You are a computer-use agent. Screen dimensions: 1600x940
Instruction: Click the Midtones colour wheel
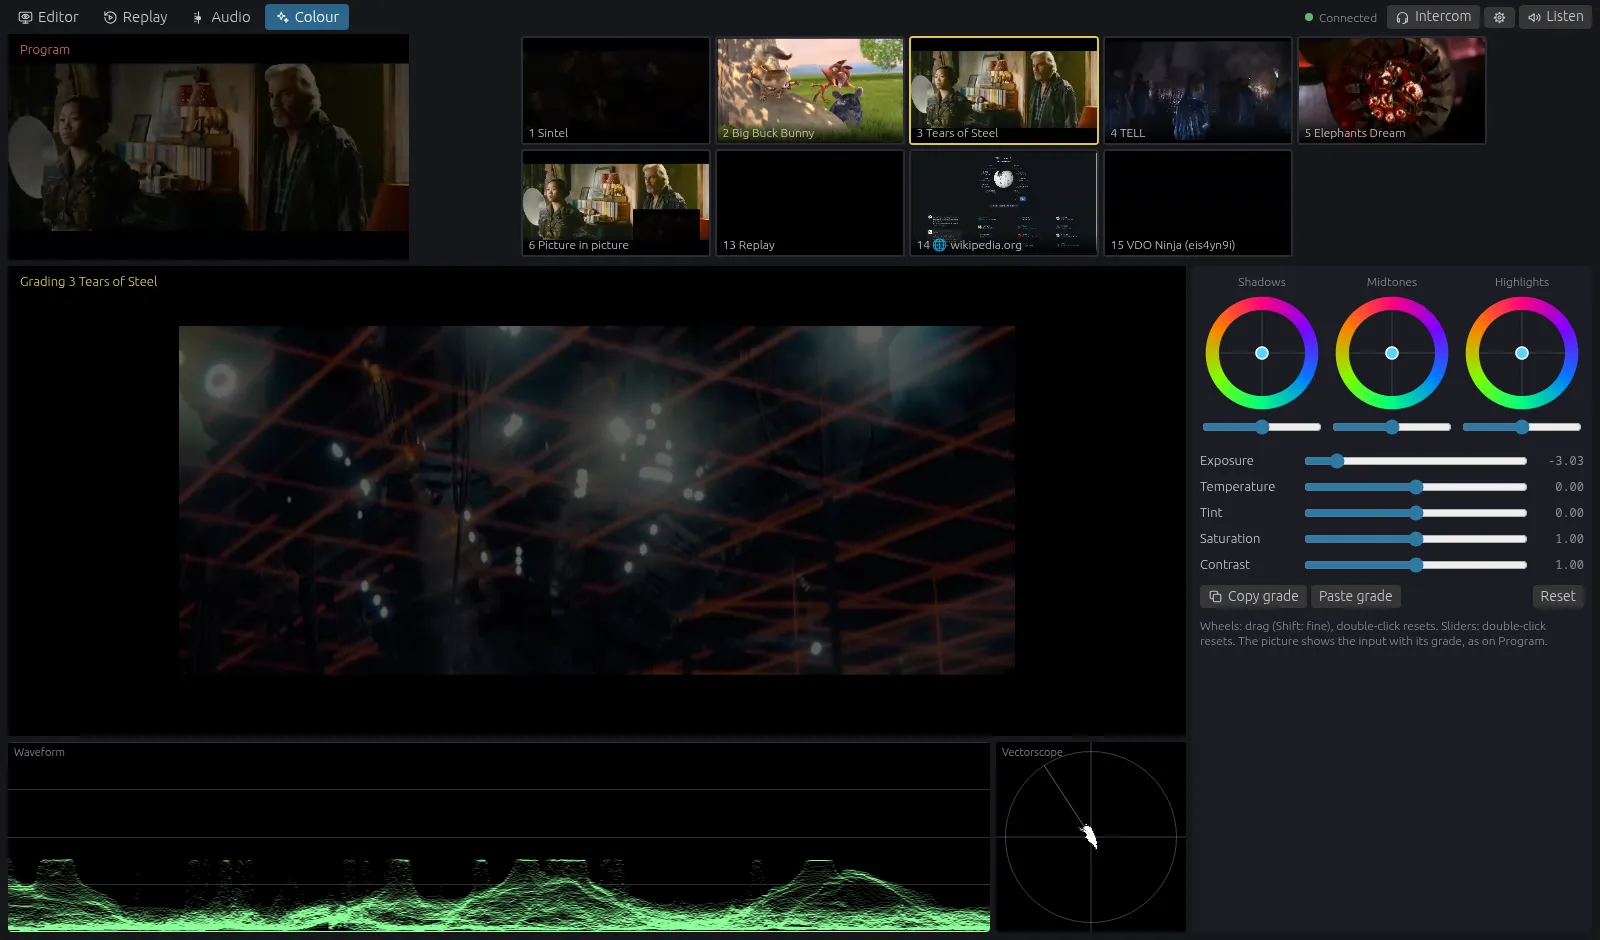[1392, 353]
